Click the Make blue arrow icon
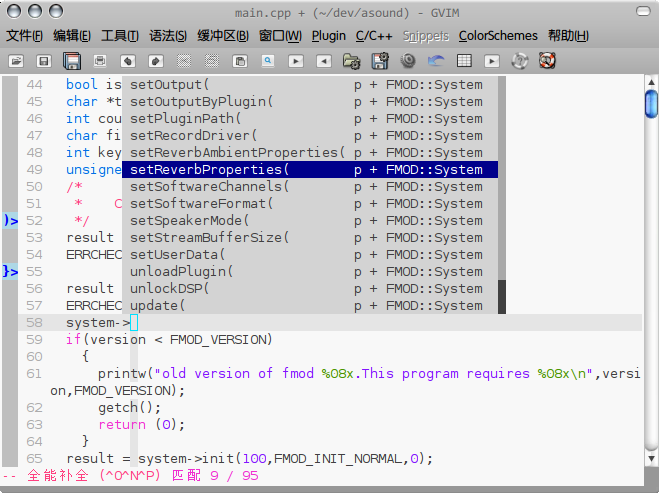The height and width of the screenshot is (493, 659). 436,61
